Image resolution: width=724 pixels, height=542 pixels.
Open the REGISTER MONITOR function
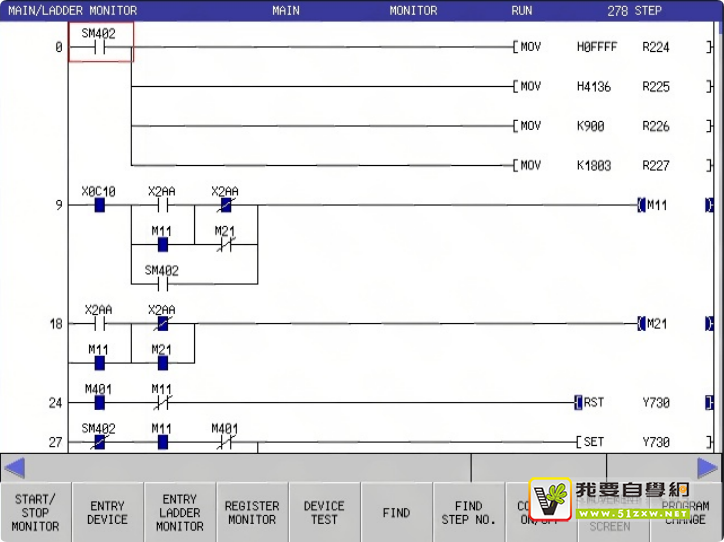tap(252, 512)
